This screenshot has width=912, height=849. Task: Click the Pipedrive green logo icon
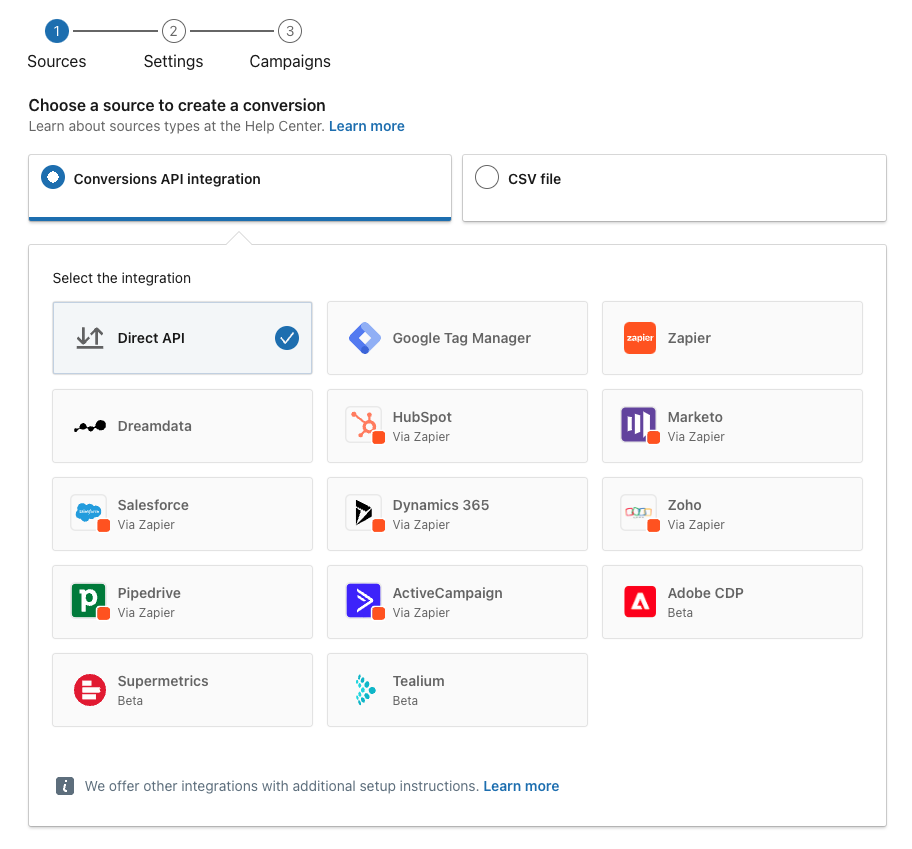[90, 601]
